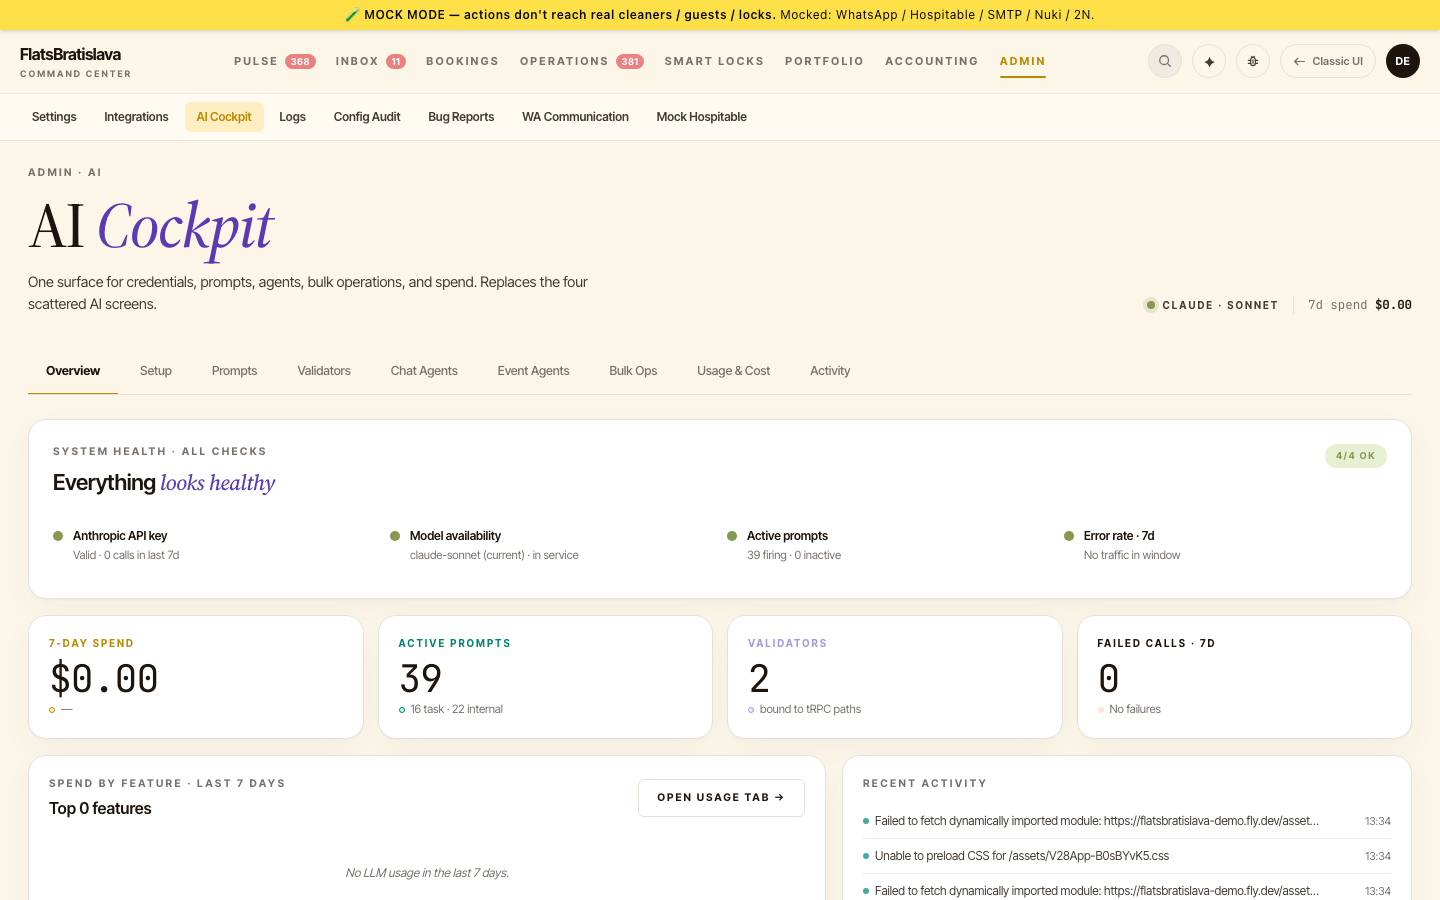The height and width of the screenshot is (900, 1440).
Task: Open the Event Agents tab
Action: click(x=533, y=371)
